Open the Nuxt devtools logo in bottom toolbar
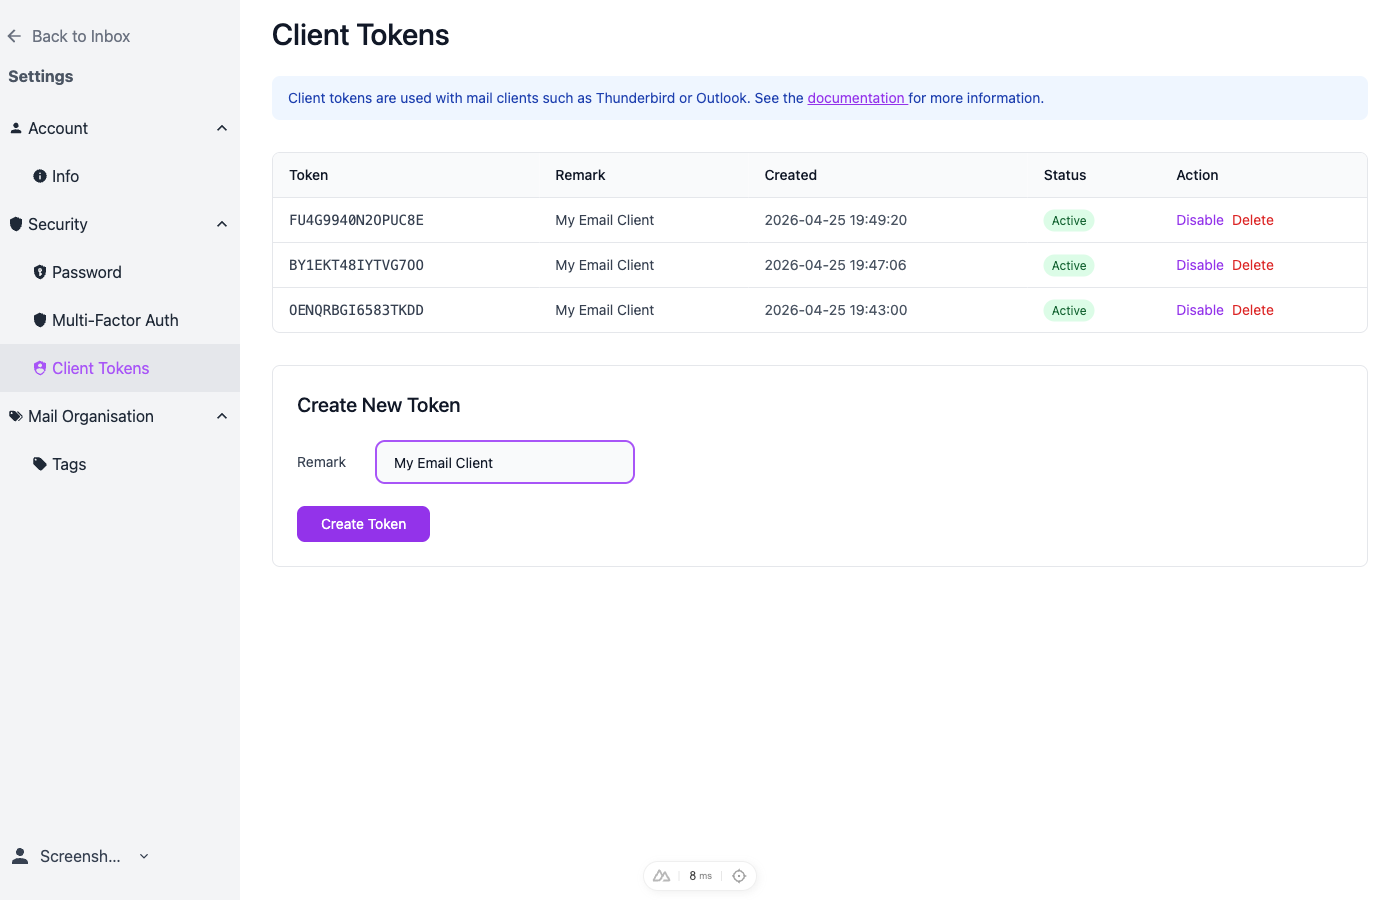1400x900 pixels. point(661,875)
